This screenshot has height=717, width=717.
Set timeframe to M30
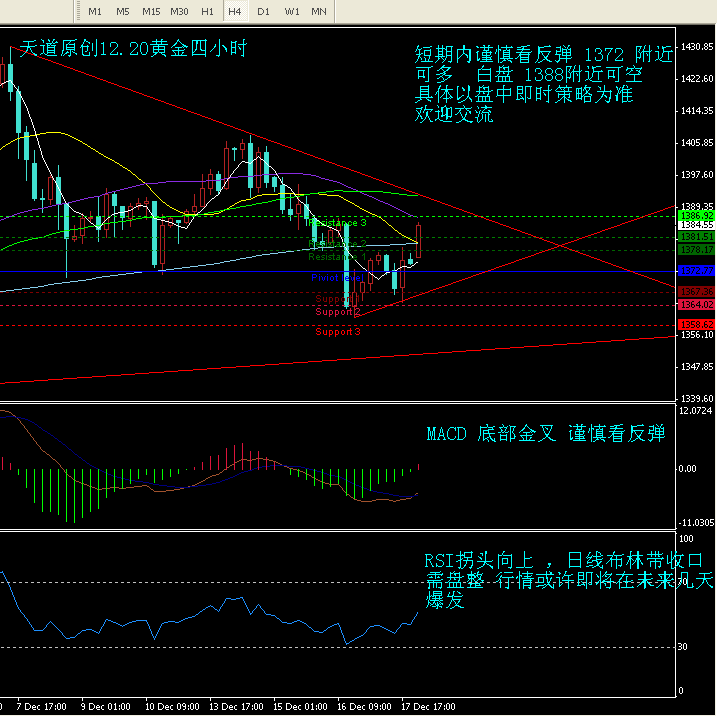coord(180,11)
